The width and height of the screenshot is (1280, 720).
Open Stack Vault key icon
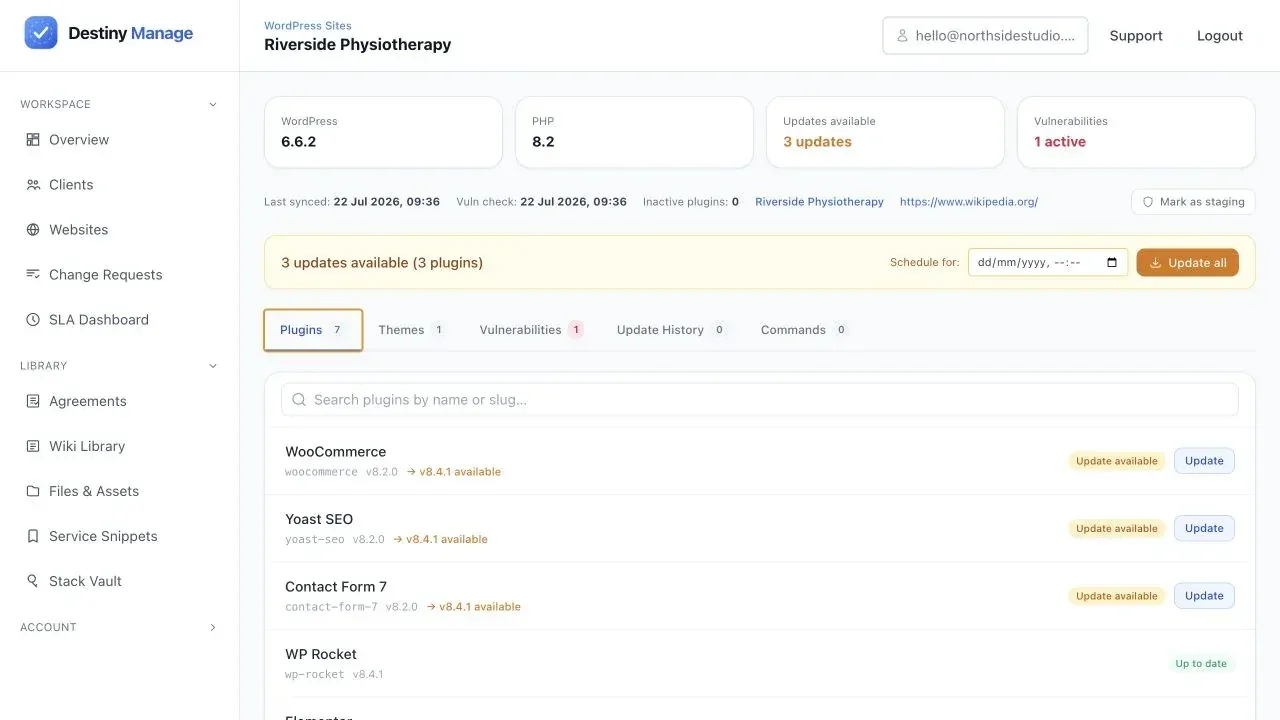click(33, 581)
